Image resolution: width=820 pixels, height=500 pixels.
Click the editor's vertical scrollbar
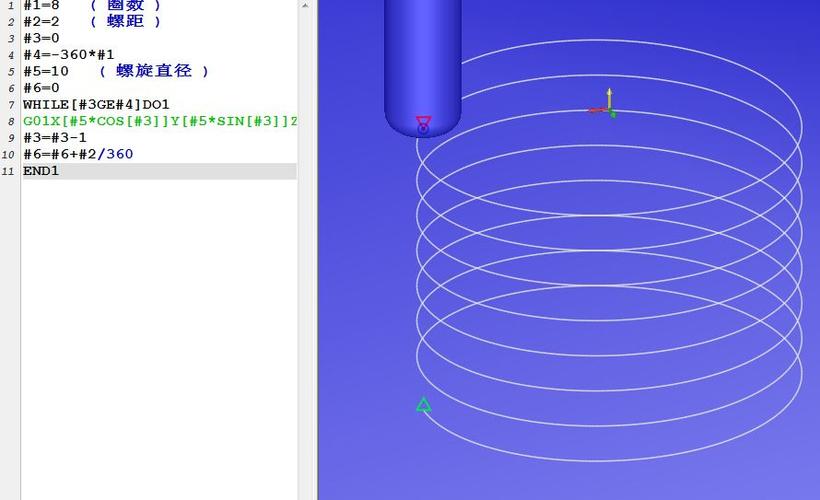[x=307, y=250]
